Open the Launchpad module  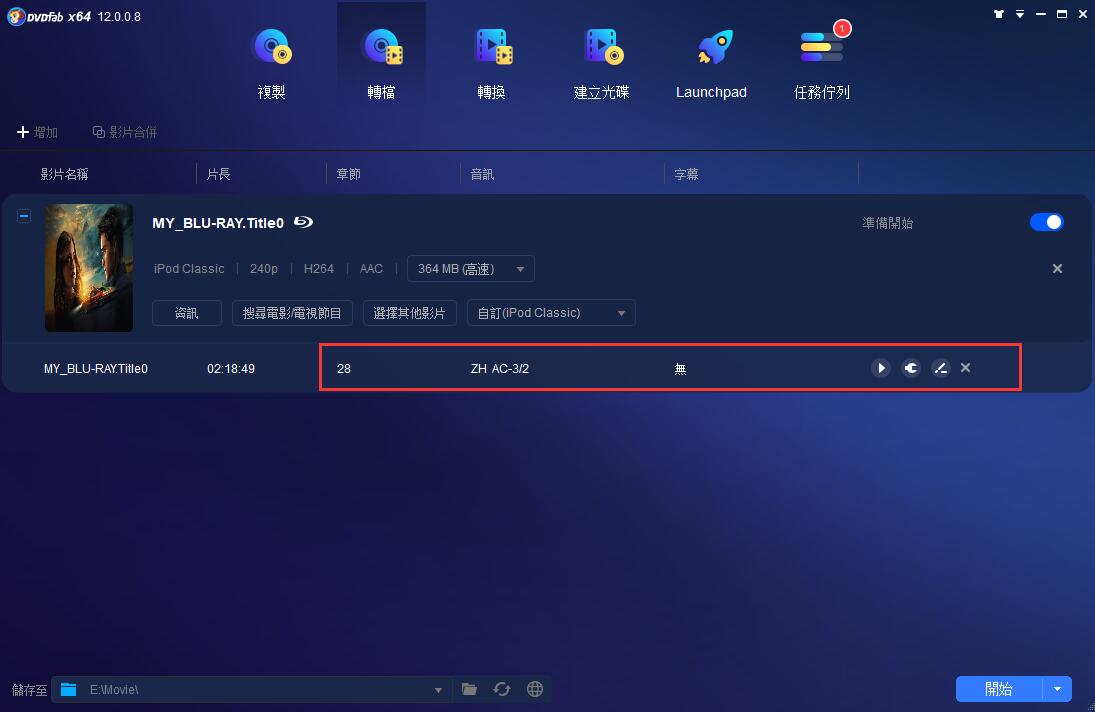click(712, 64)
